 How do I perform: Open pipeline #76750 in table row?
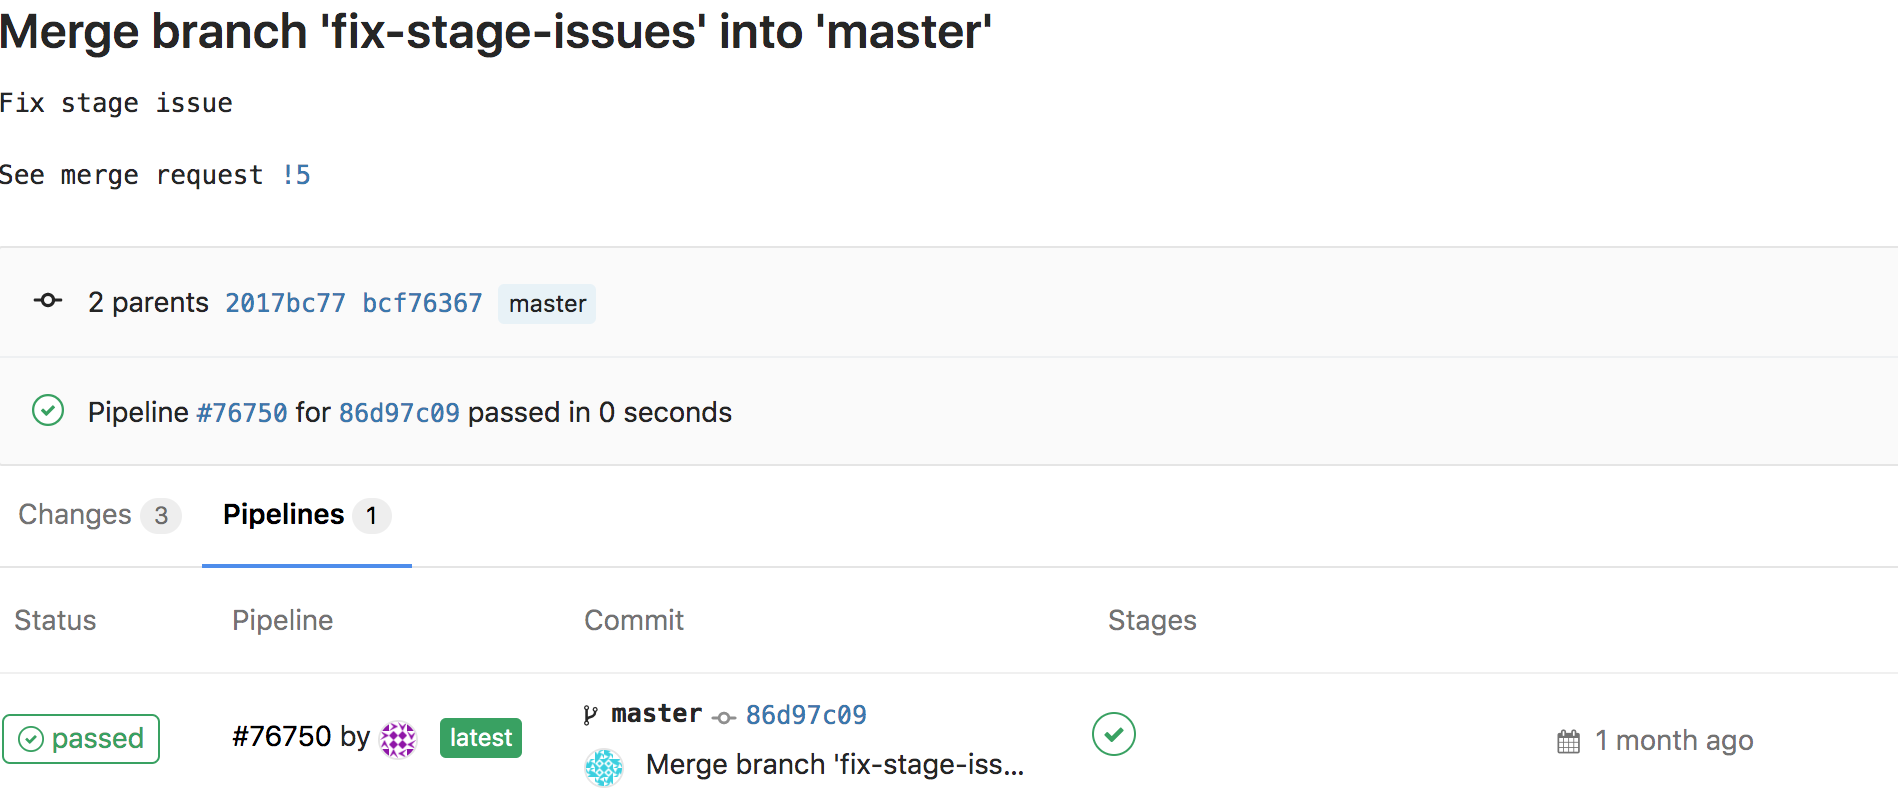[x=281, y=737]
